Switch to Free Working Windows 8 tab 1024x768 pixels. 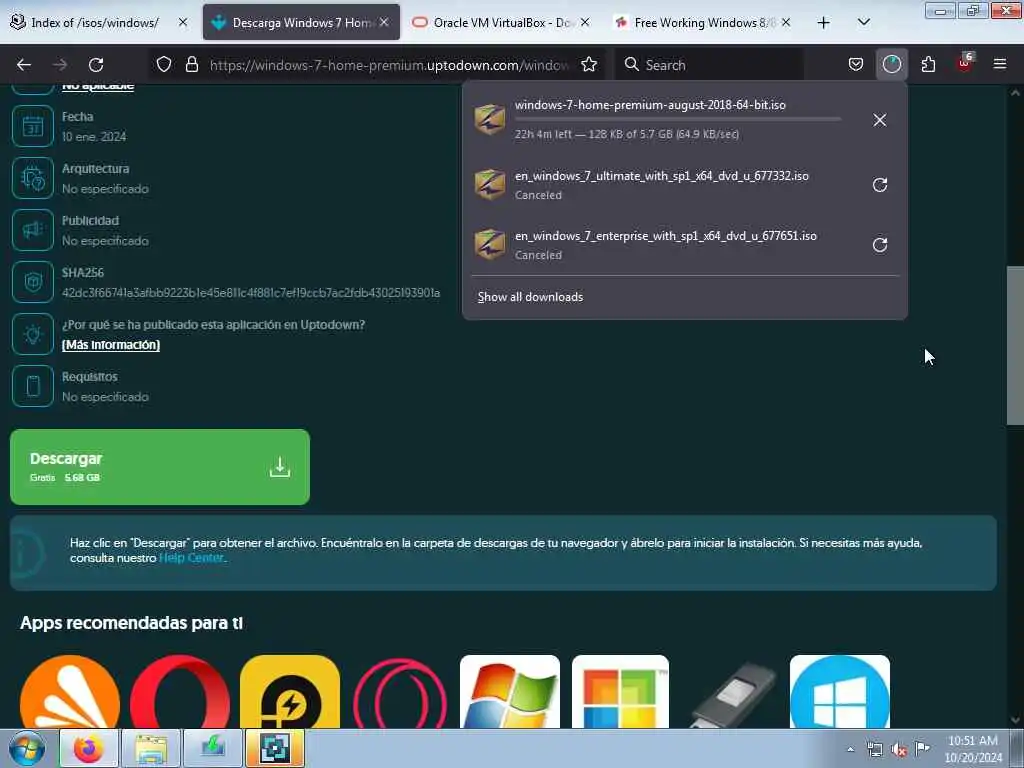coord(702,22)
